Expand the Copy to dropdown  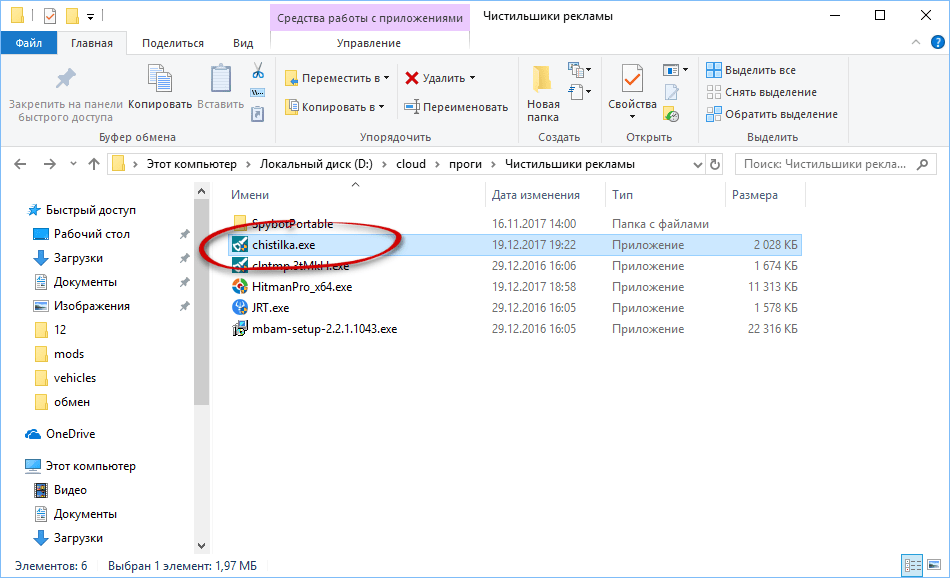point(382,107)
